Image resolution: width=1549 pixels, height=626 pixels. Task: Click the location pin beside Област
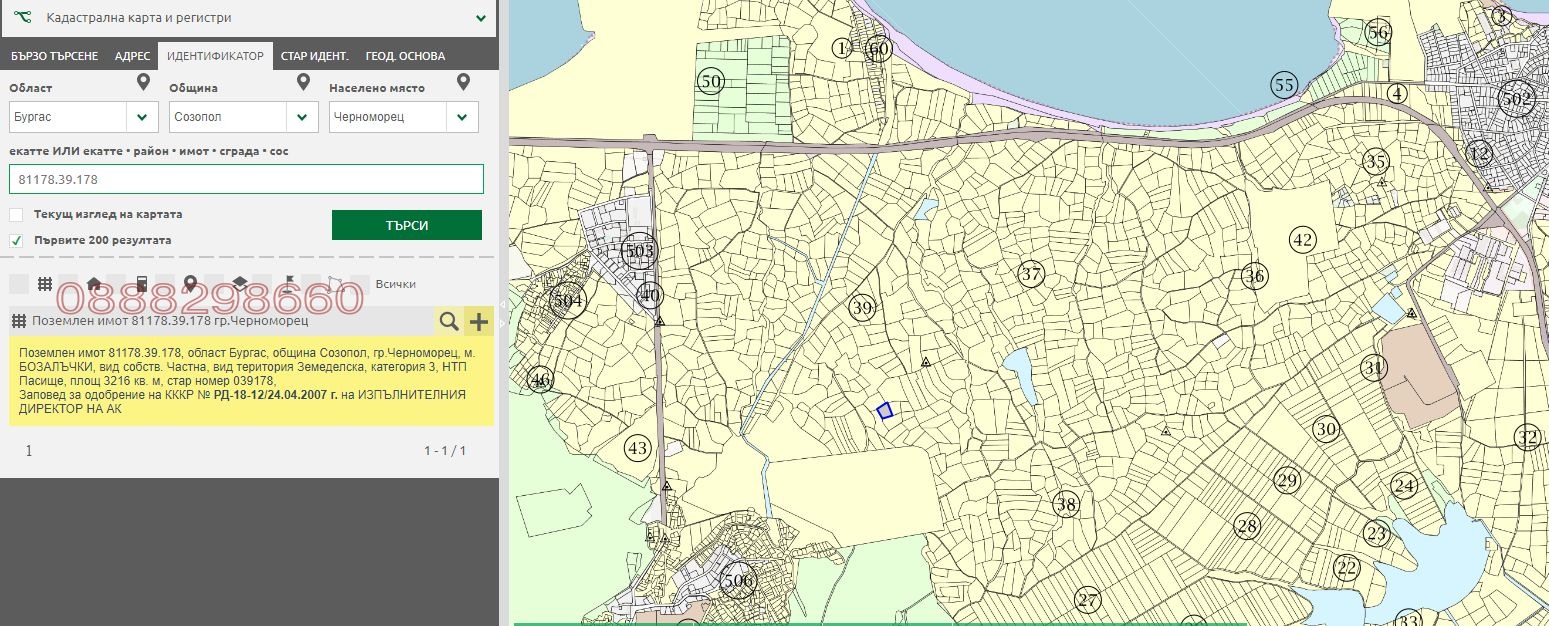(x=143, y=83)
